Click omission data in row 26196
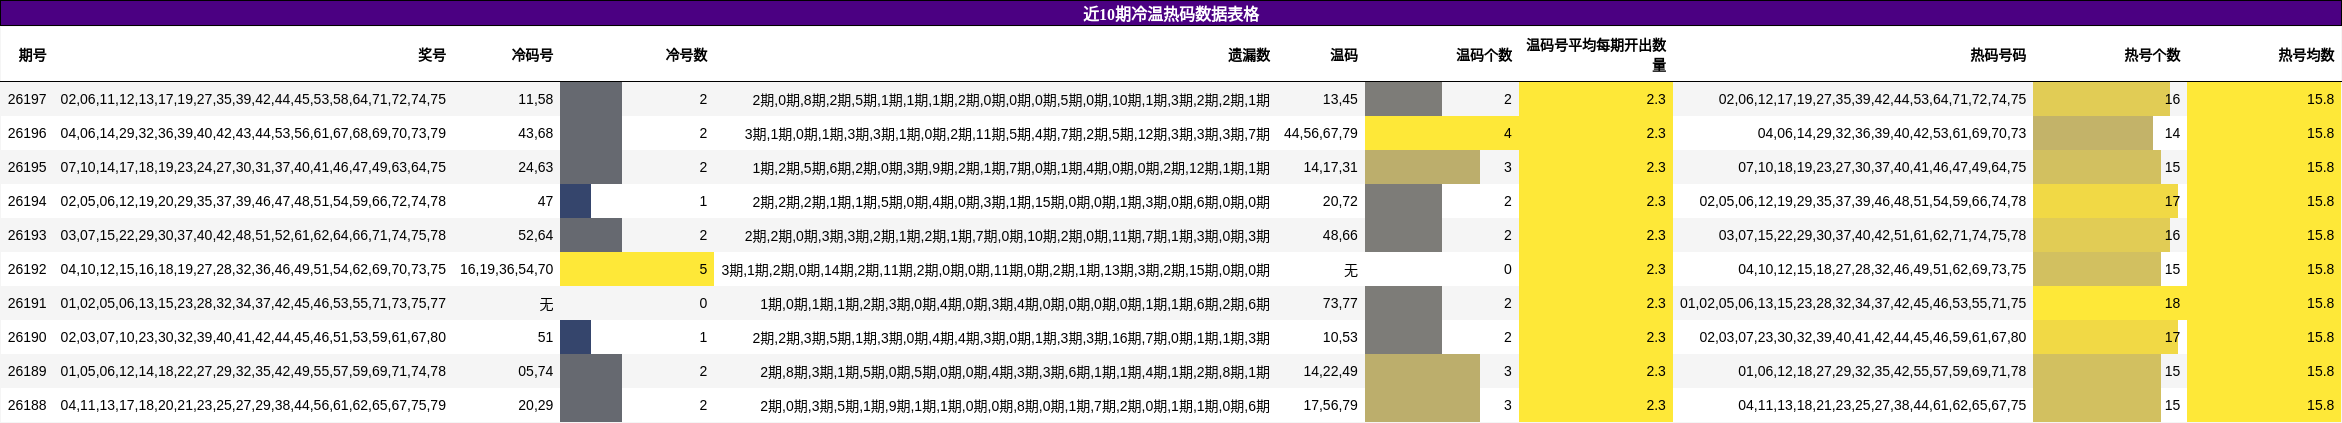Image resolution: width=2342 pixels, height=423 pixels. coord(1007,133)
